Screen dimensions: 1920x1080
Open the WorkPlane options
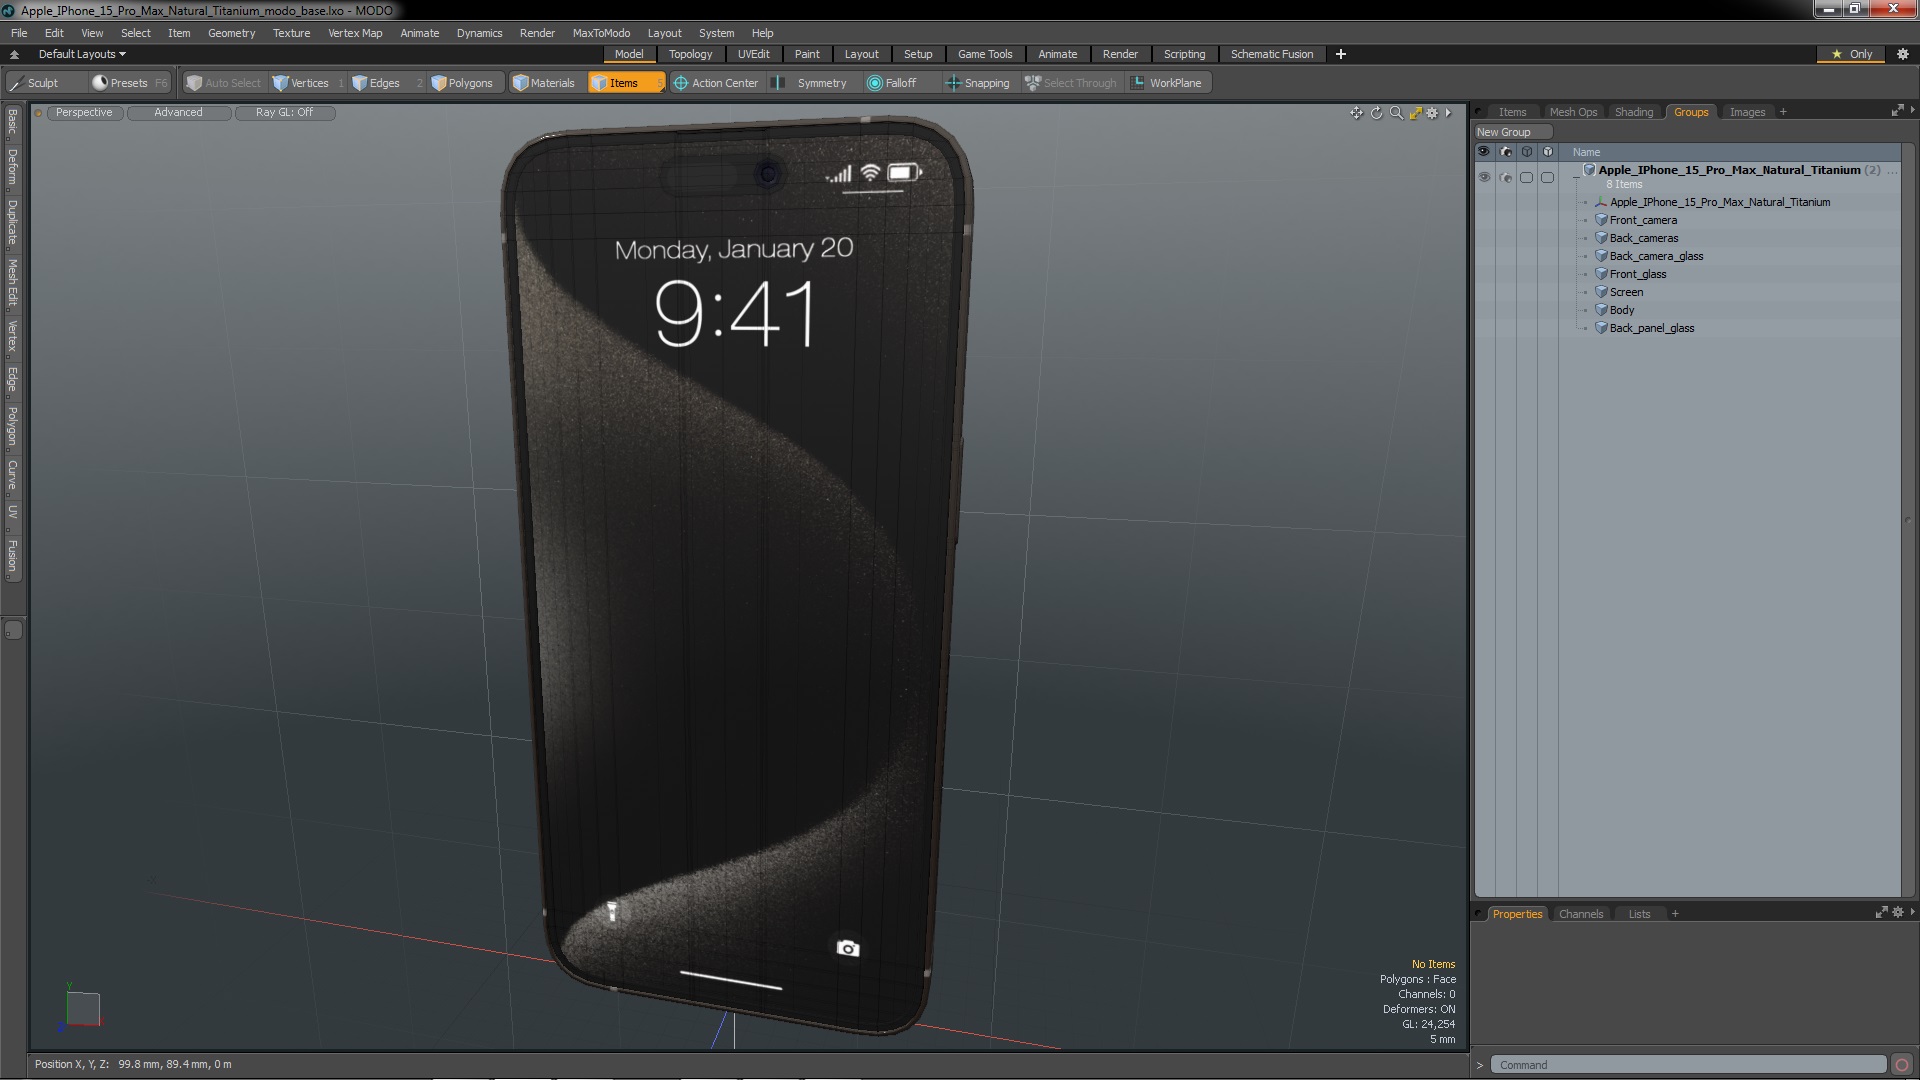tap(1168, 83)
